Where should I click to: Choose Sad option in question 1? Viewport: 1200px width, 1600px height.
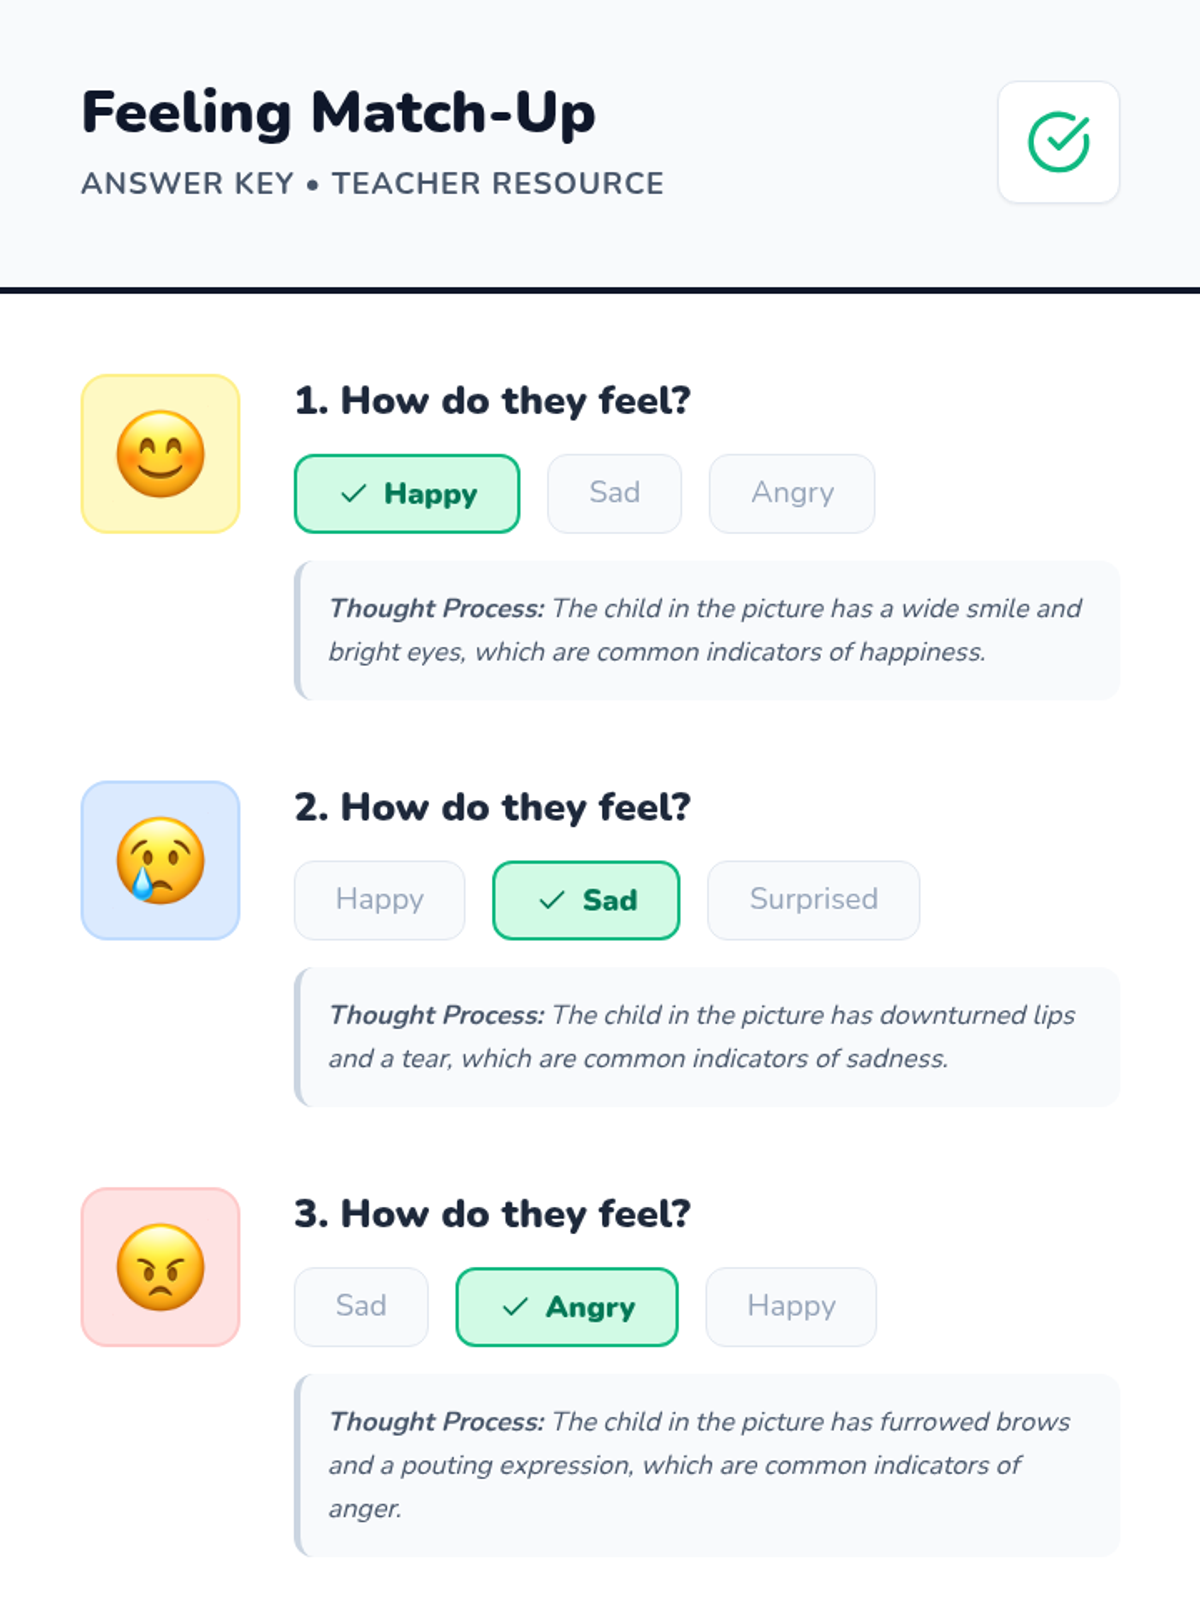pyautogui.click(x=614, y=494)
